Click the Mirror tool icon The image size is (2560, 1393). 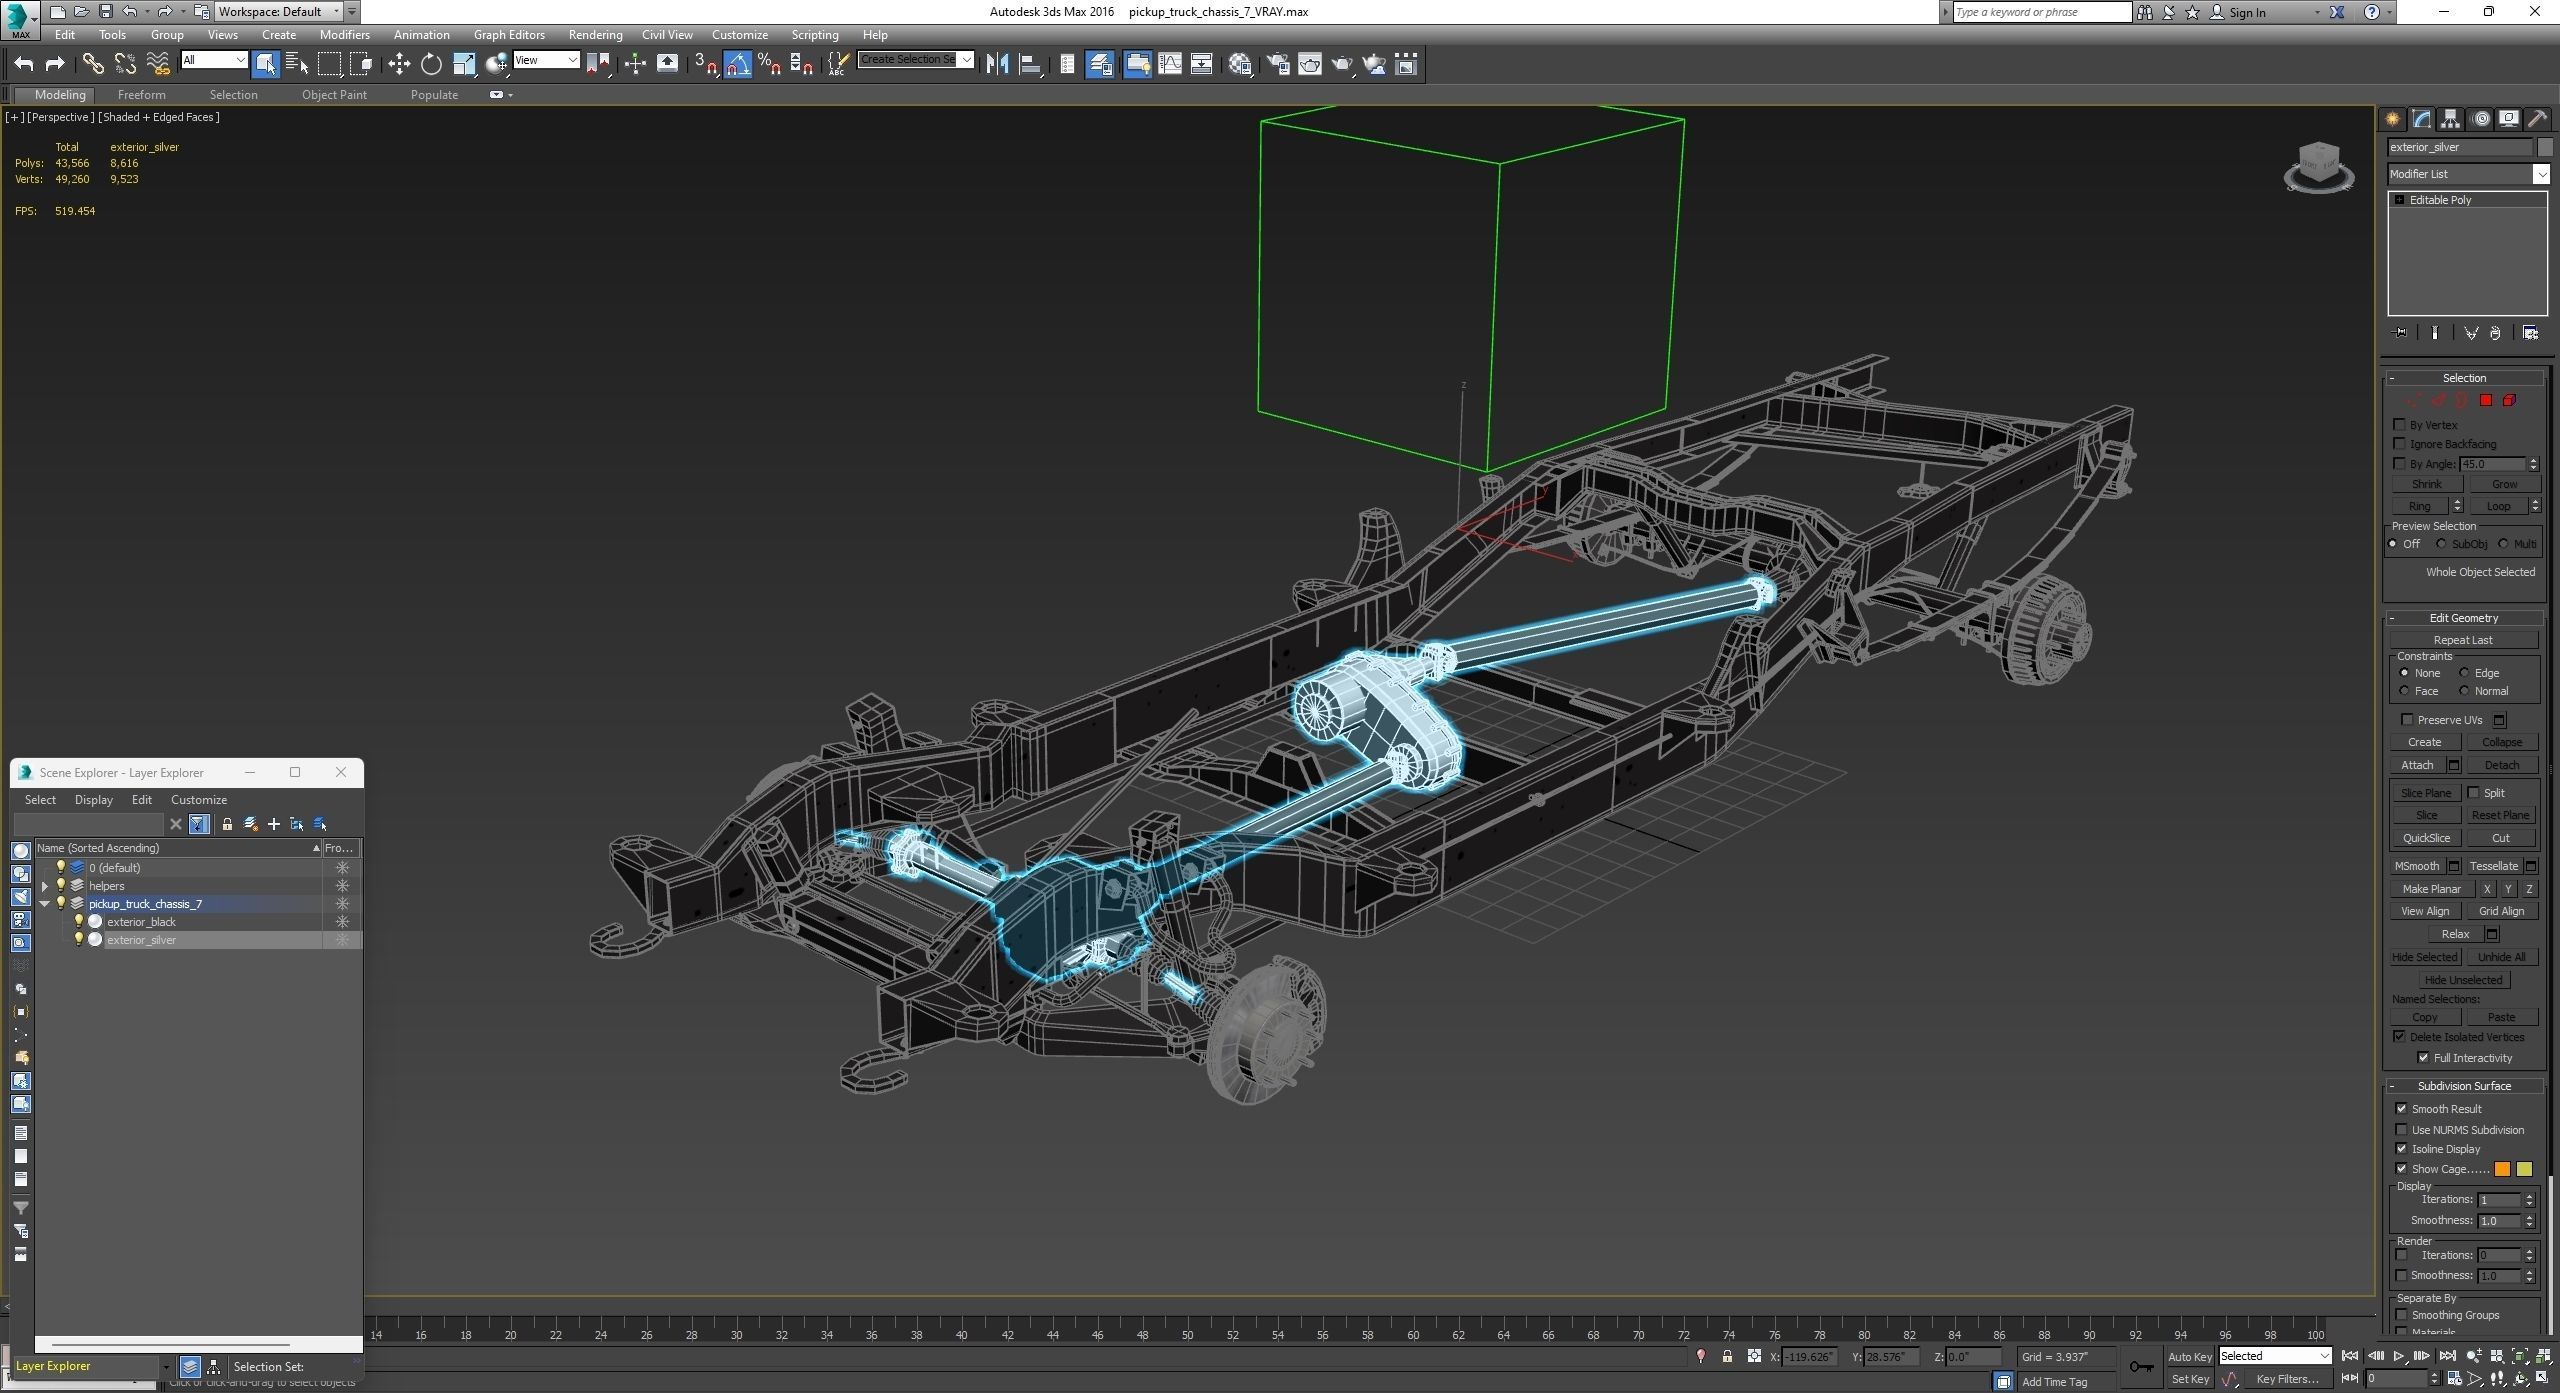pyautogui.click(x=996, y=65)
